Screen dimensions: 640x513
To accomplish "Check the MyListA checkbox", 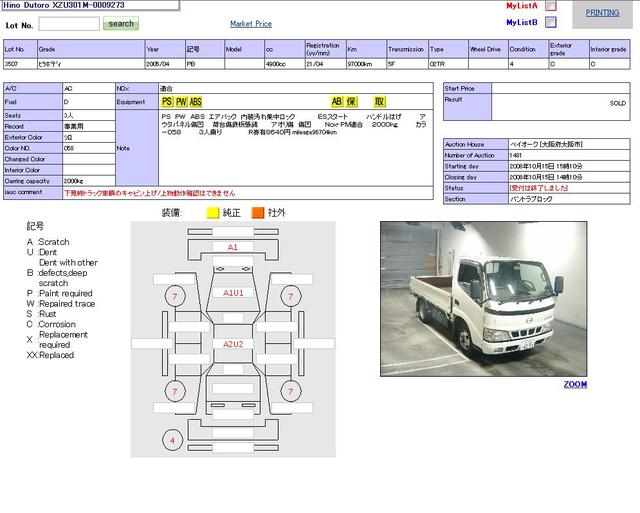I will pos(550,6).
